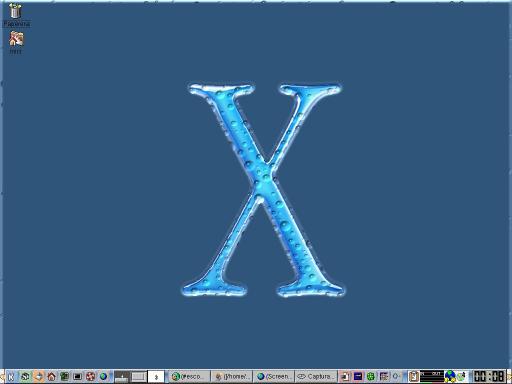Switch to the first dark pager desktop
This screenshot has width=512, height=384.
coord(122,377)
